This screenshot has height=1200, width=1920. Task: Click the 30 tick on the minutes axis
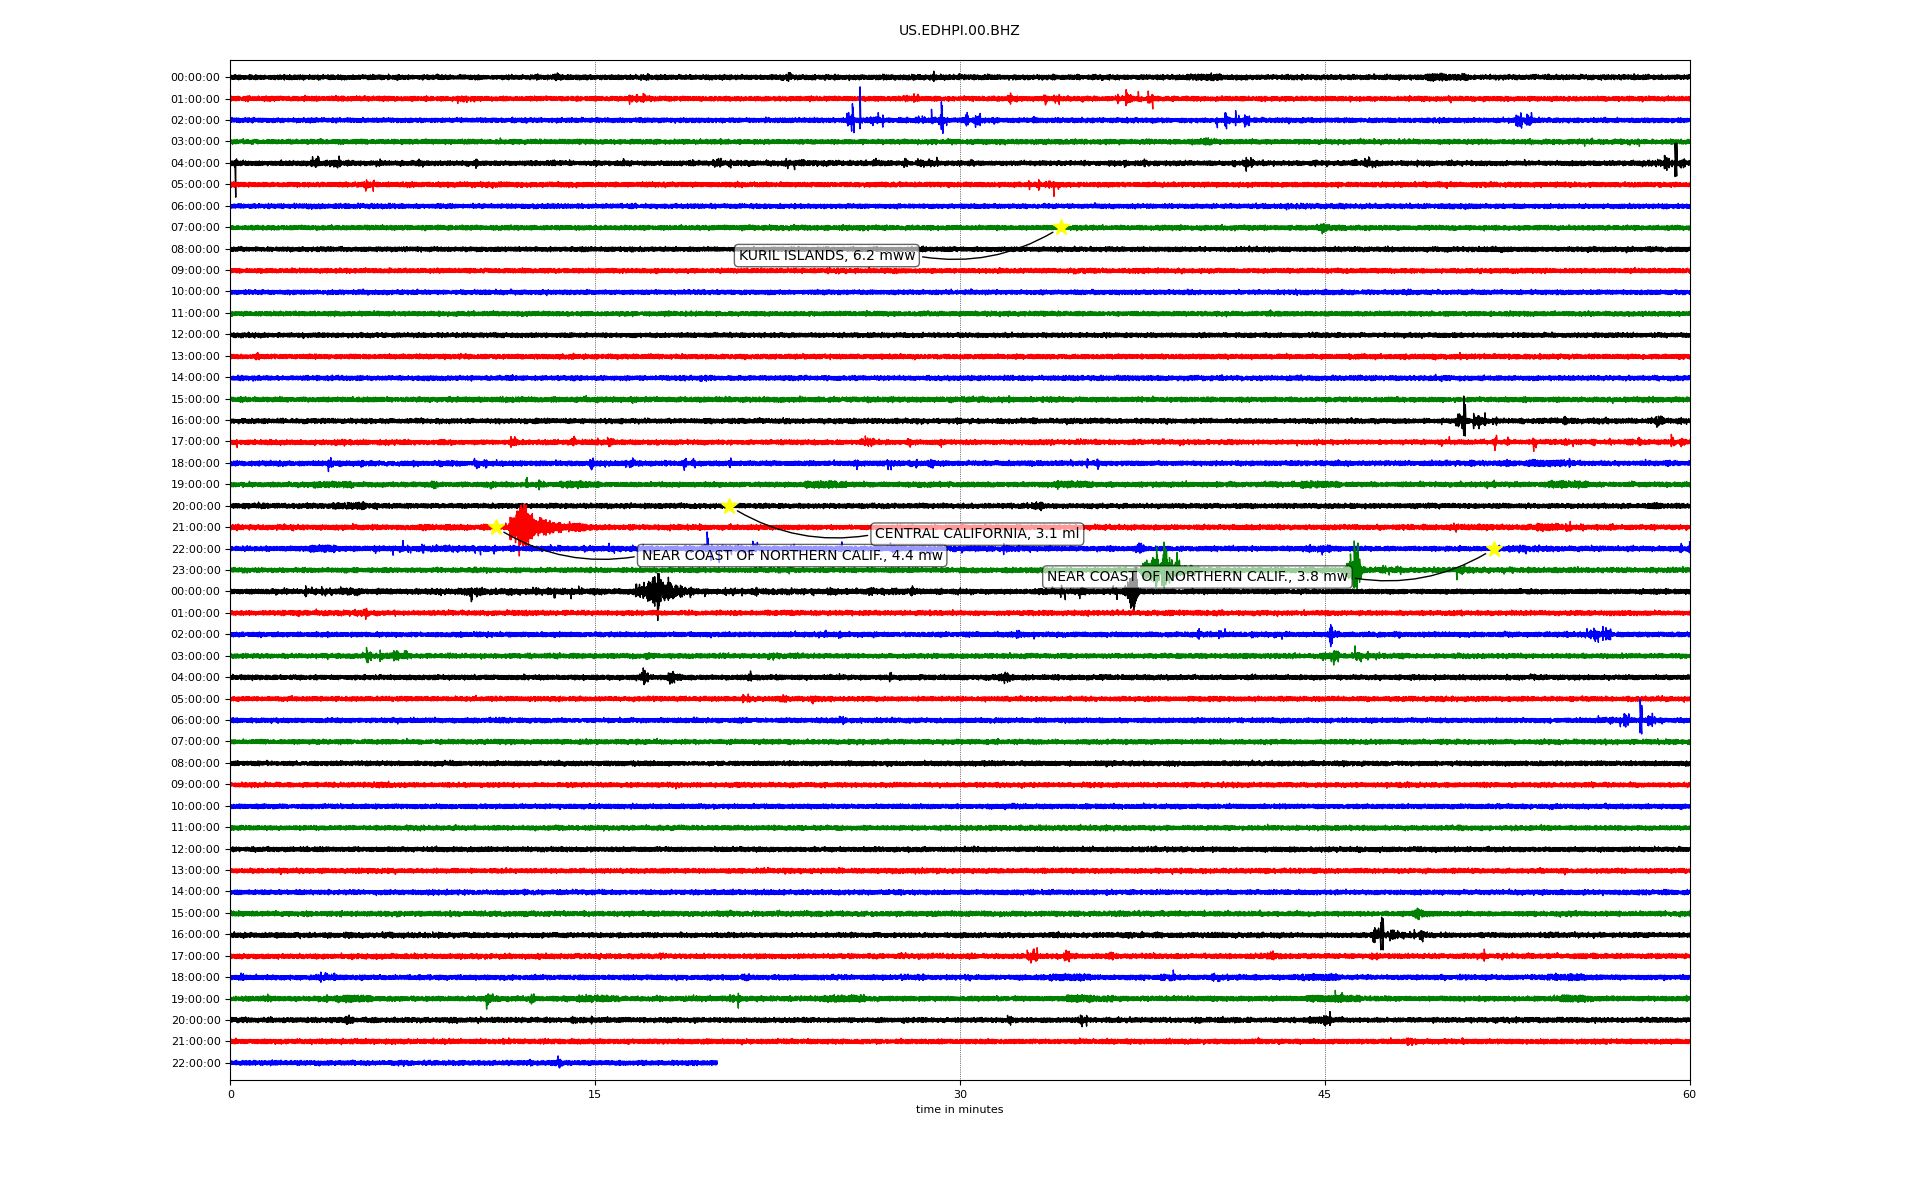pyautogui.click(x=960, y=1094)
